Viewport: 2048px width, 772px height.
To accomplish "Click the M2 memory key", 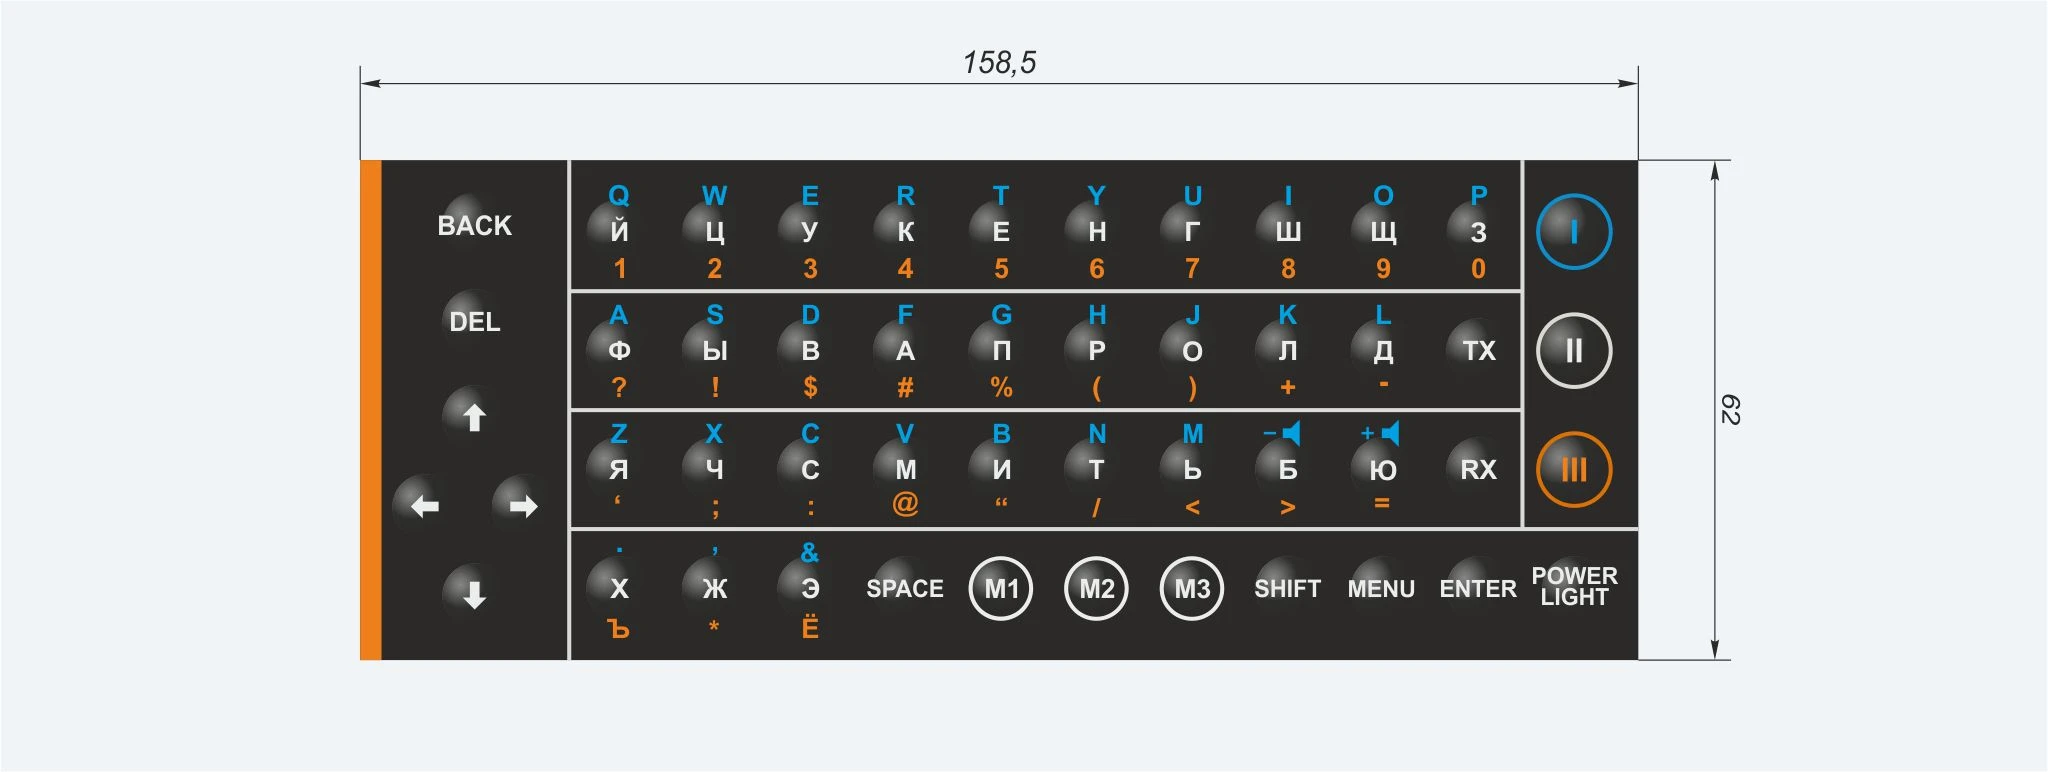I will 1097,588.
